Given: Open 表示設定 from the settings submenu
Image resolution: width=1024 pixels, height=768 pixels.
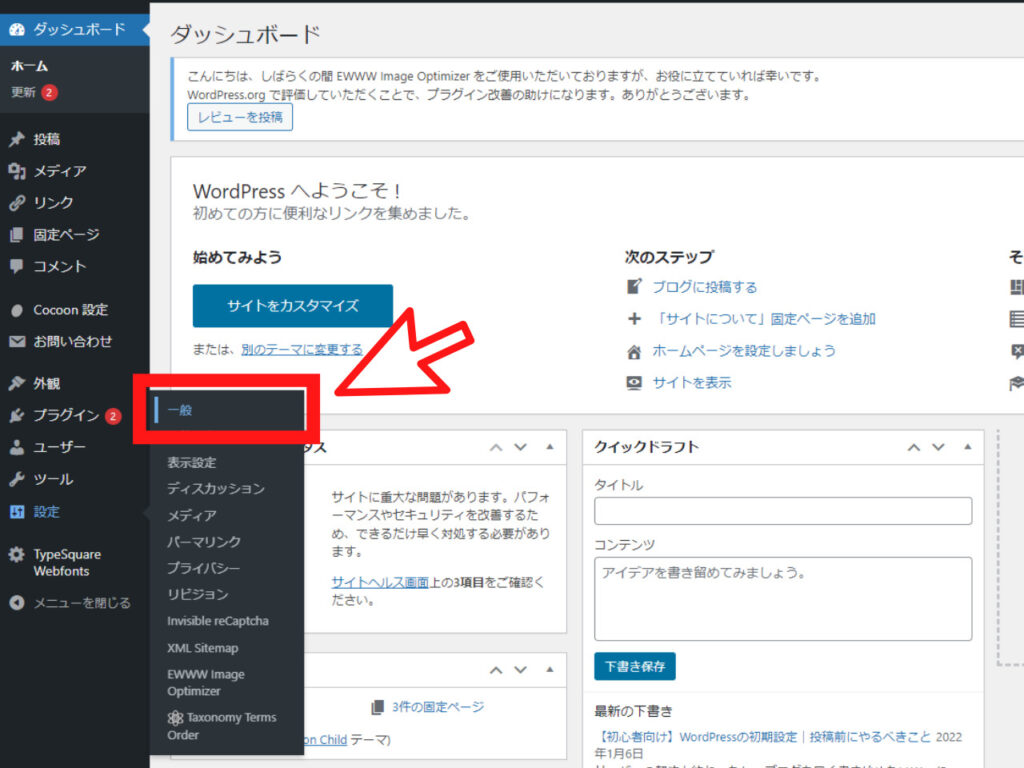Looking at the screenshot, I should pos(191,462).
